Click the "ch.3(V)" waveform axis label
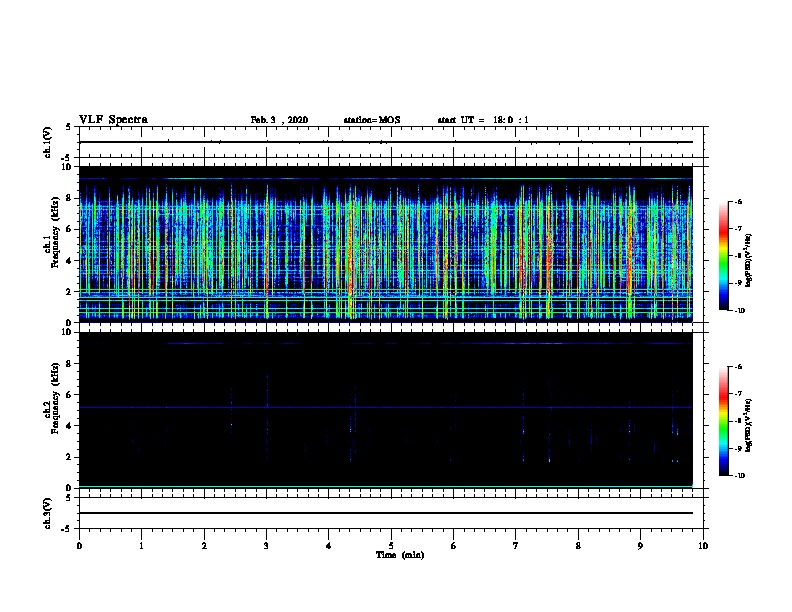This screenshot has height=612, width=792. click(47, 513)
